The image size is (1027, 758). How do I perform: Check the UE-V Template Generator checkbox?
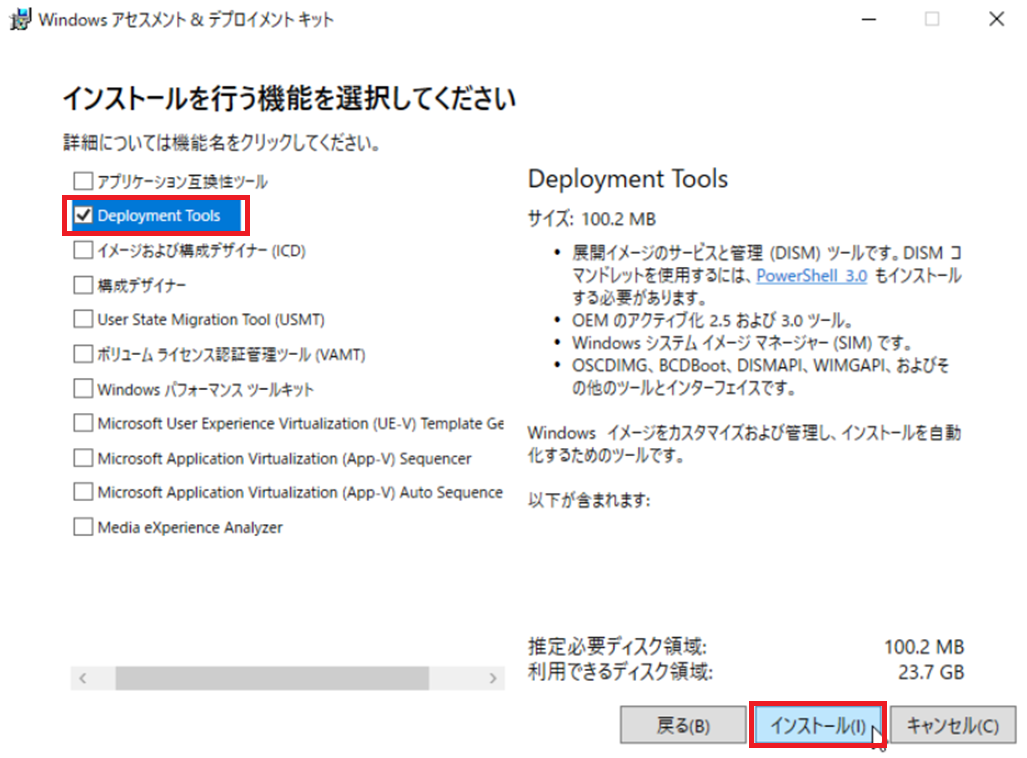(83, 423)
